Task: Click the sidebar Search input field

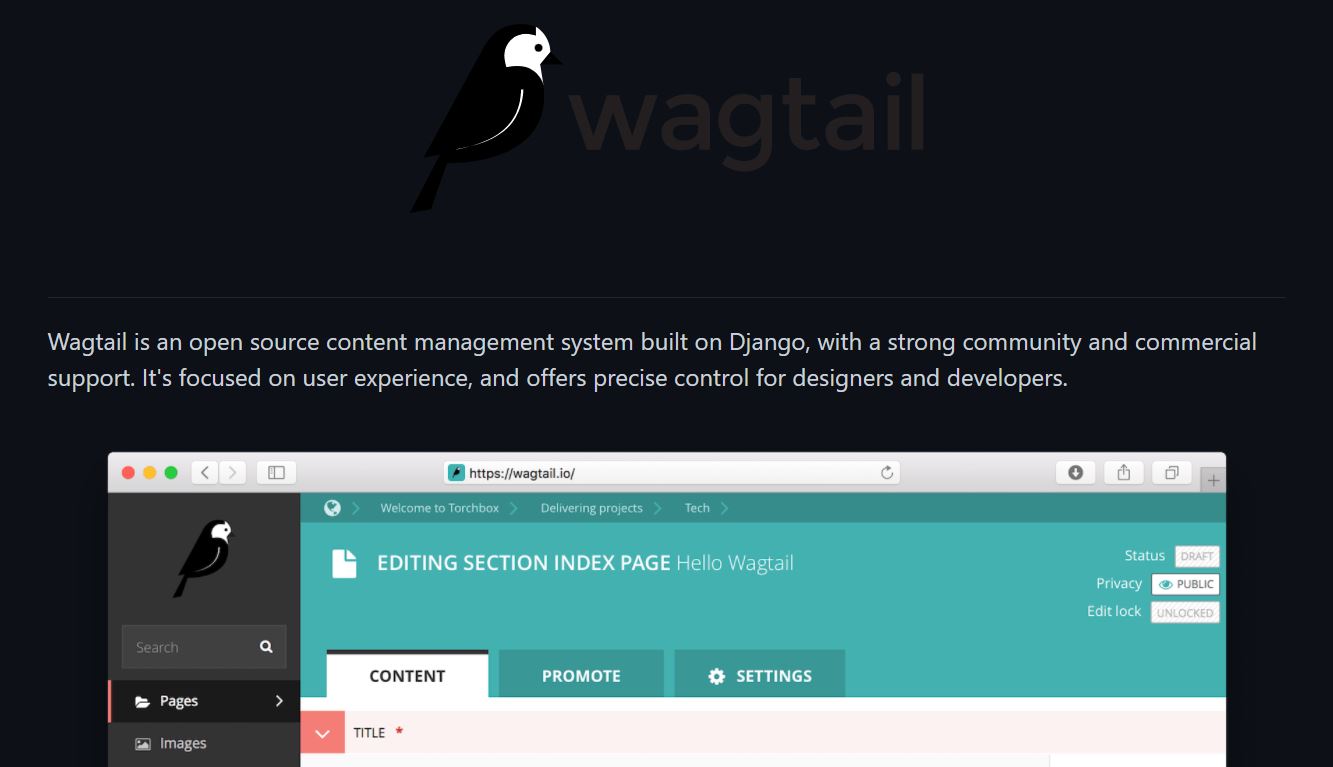Action: click(204, 647)
